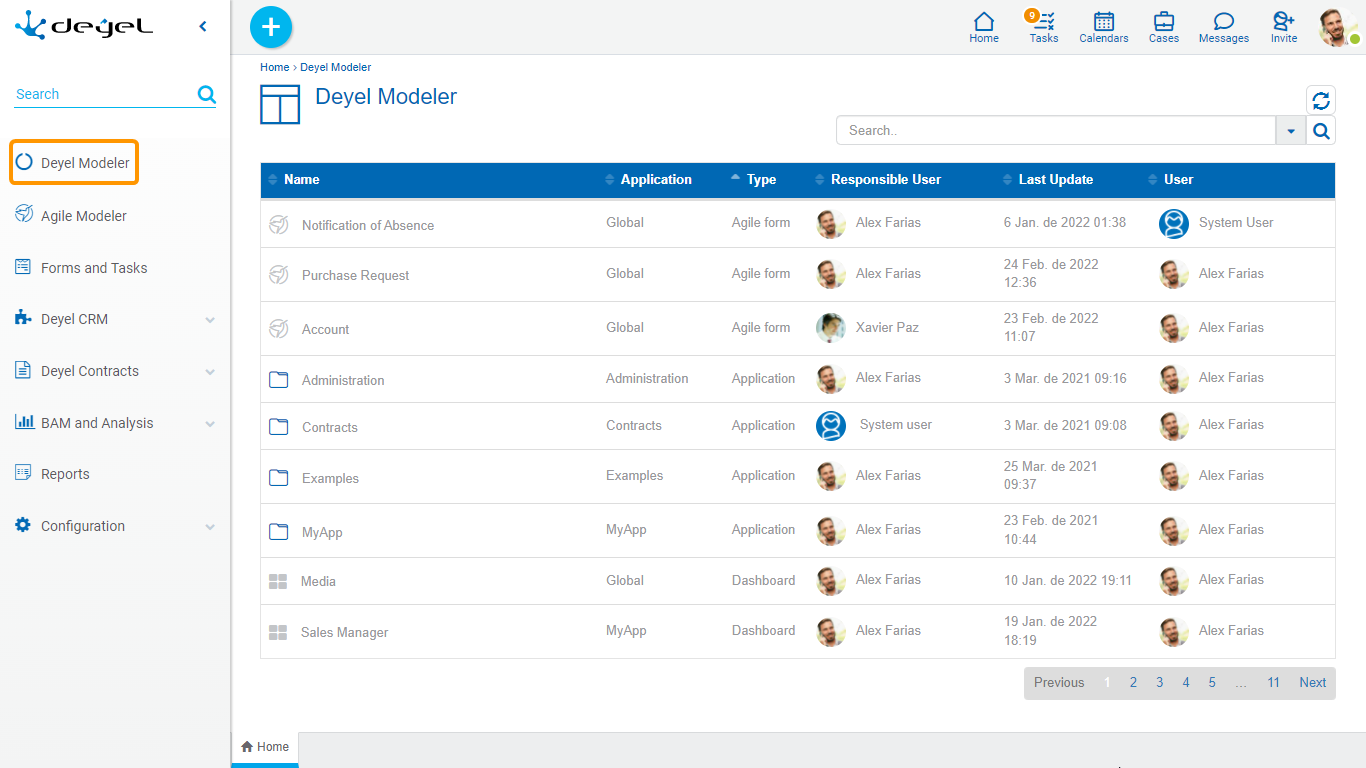
Task: Click the Deyel logo
Action: coord(84,26)
